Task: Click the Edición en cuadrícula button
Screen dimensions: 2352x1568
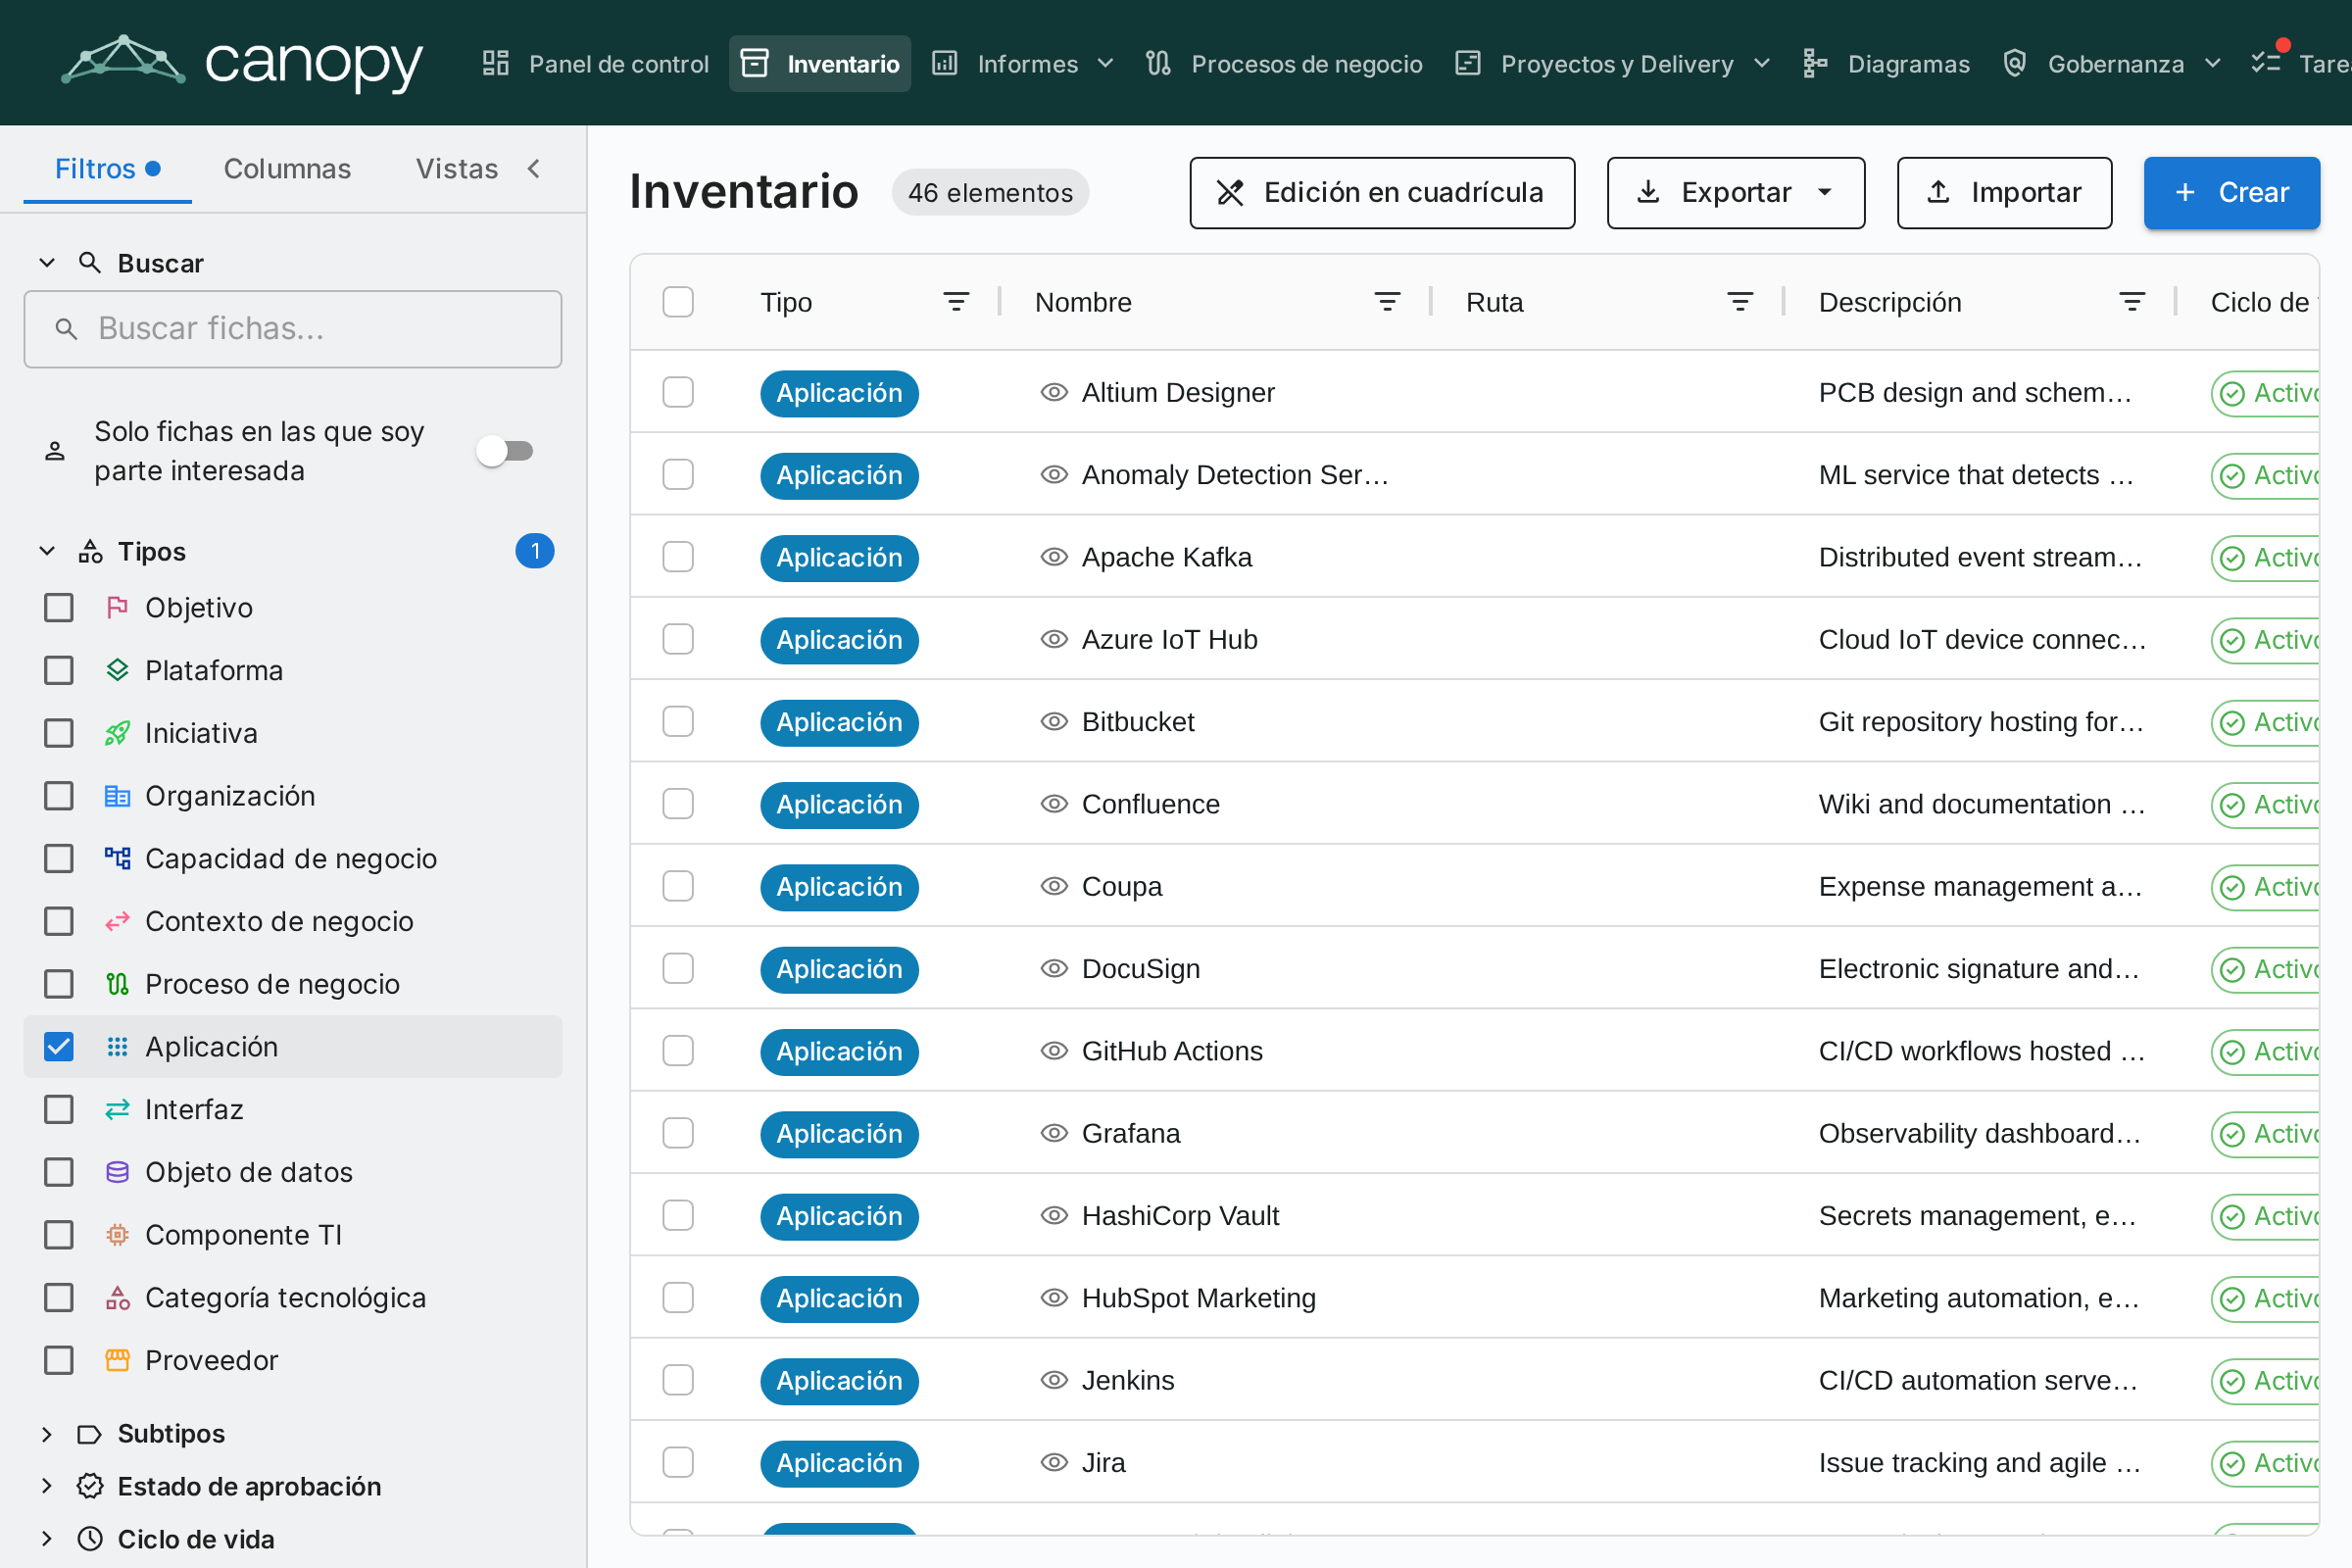Action: [1382, 192]
